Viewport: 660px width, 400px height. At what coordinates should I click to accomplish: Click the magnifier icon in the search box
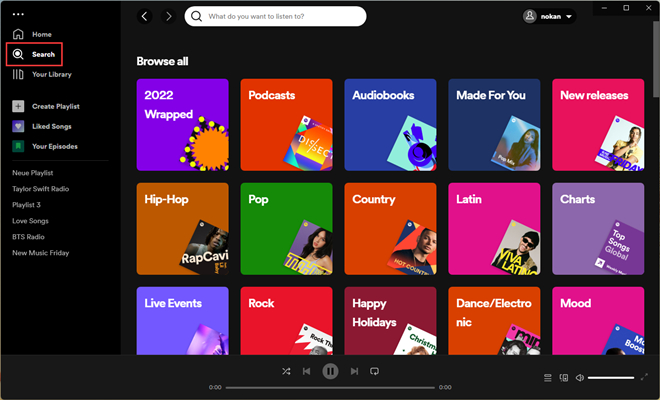pyautogui.click(x=196, y=16)
